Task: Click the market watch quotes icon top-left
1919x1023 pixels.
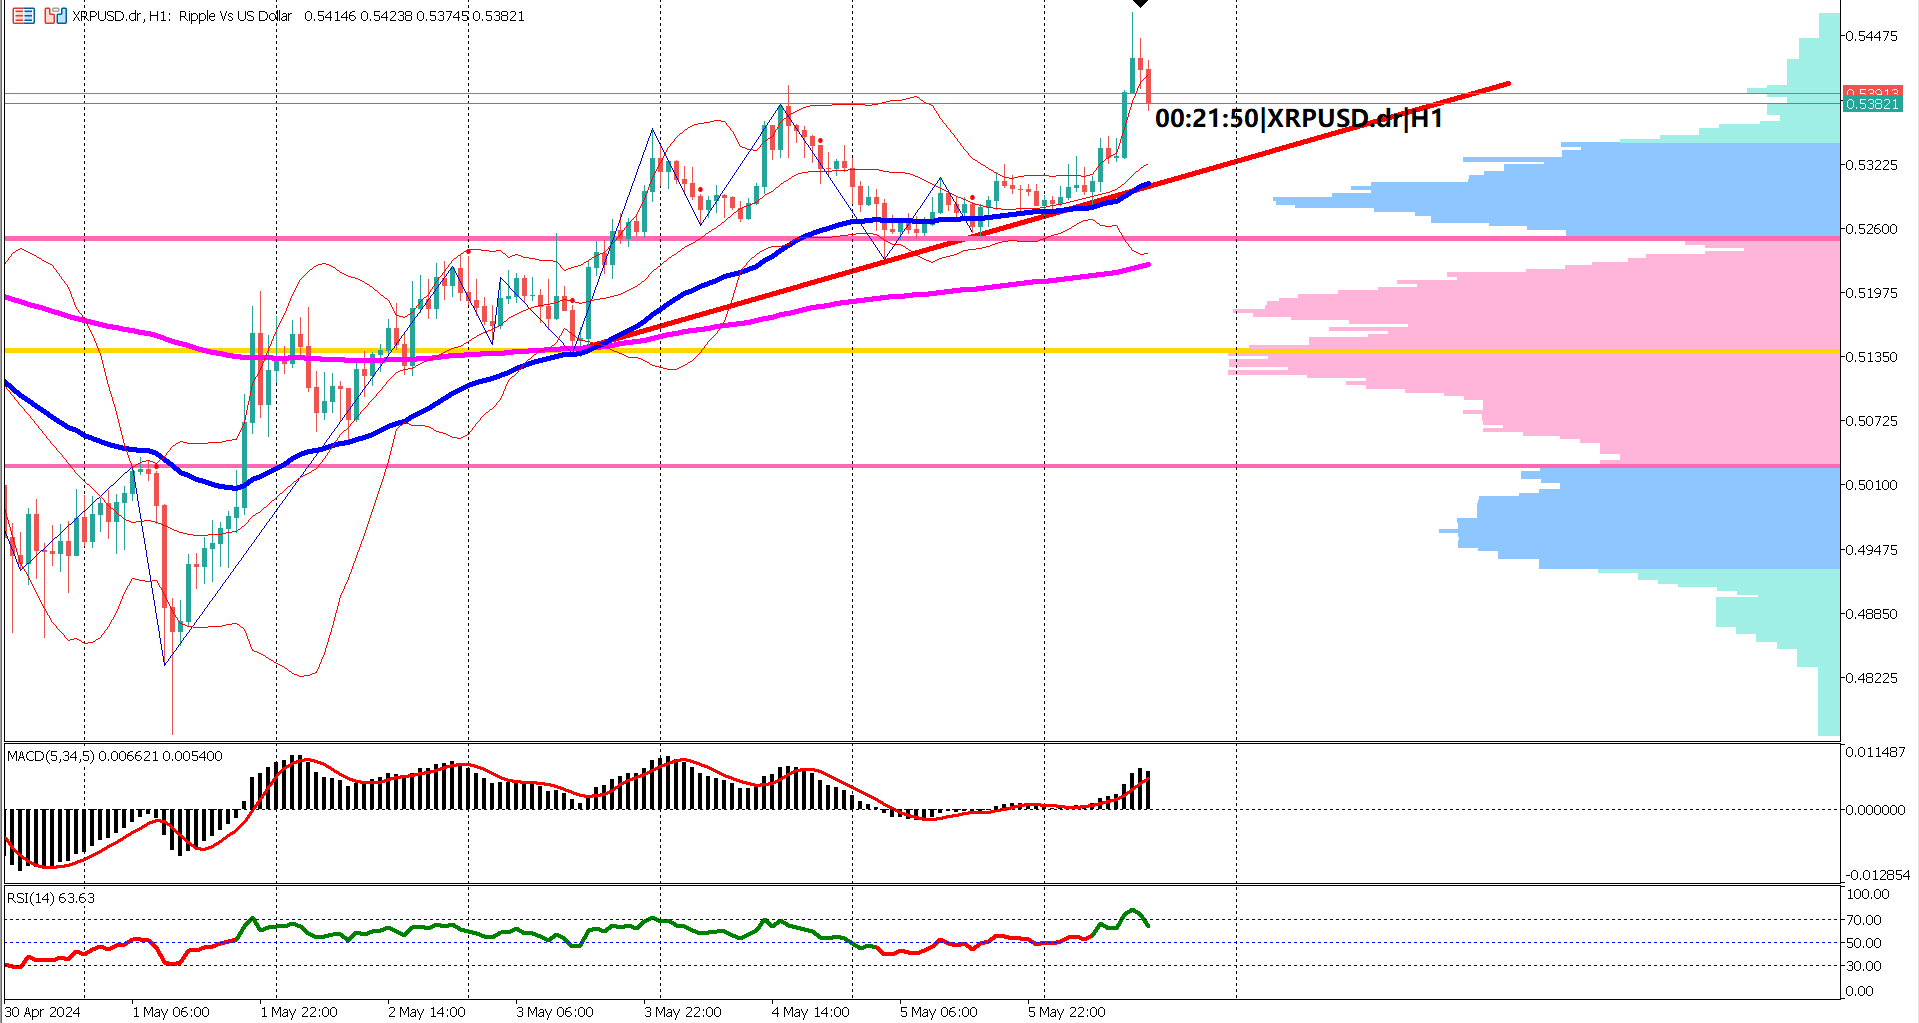Action: [x=23, y=16]
